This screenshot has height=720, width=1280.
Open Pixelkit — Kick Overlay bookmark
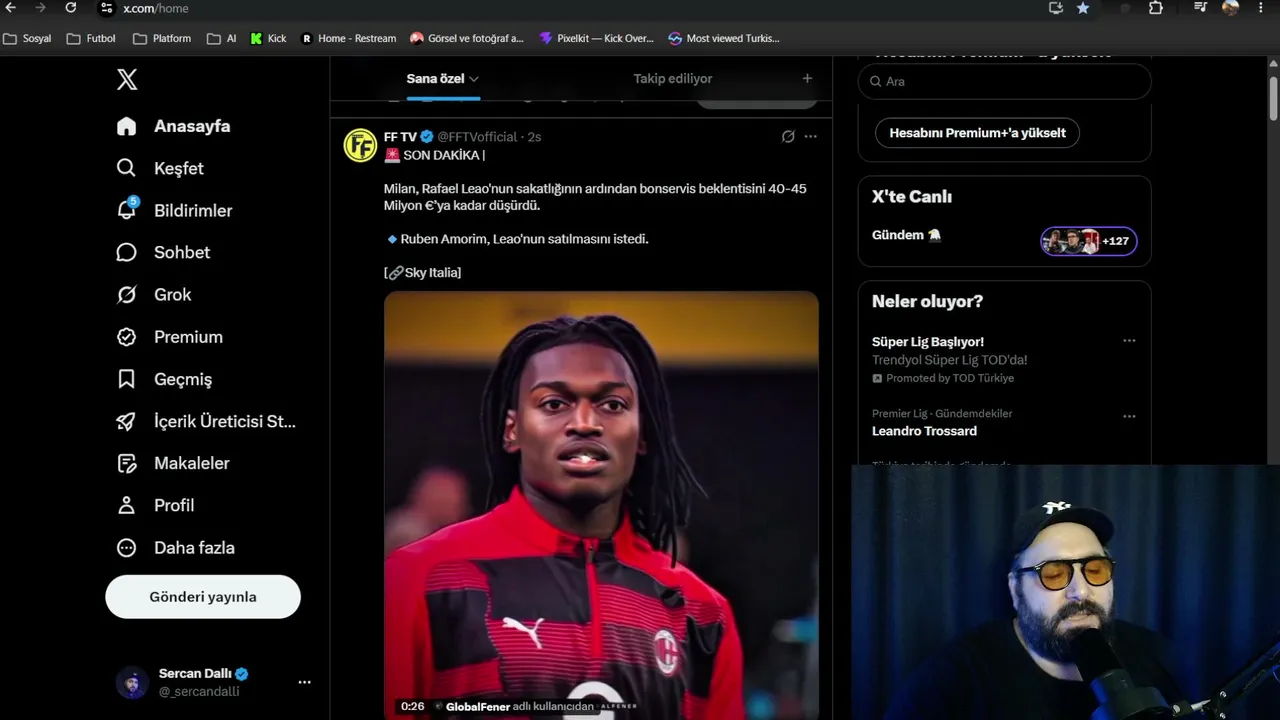pos(596,38)
